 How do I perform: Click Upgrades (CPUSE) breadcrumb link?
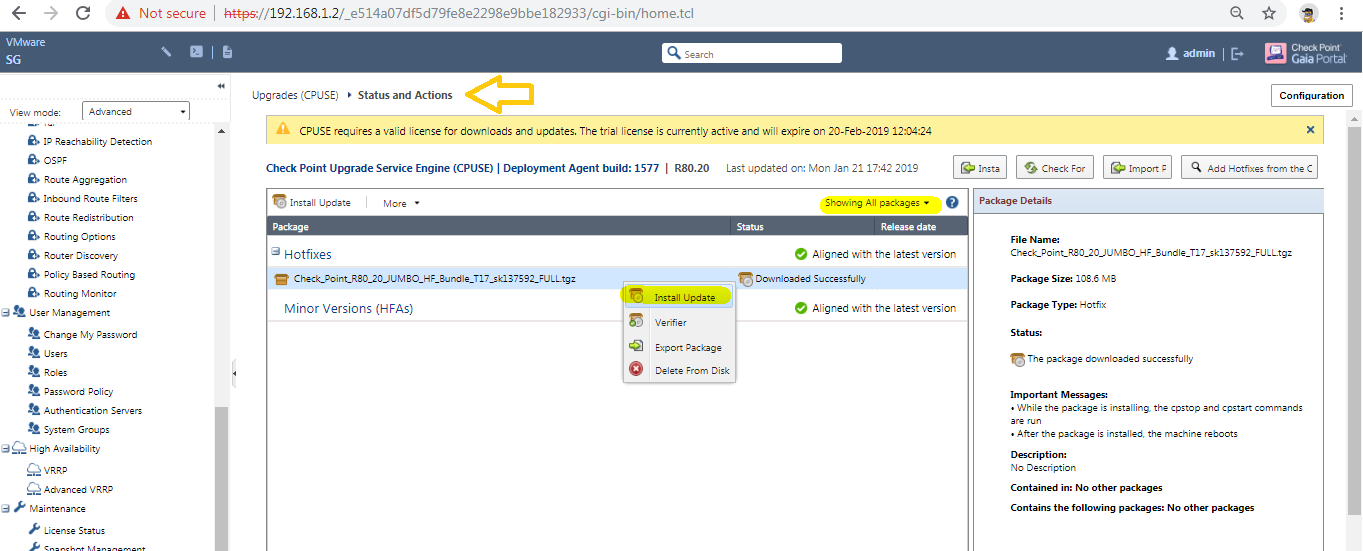click(294, 95)
